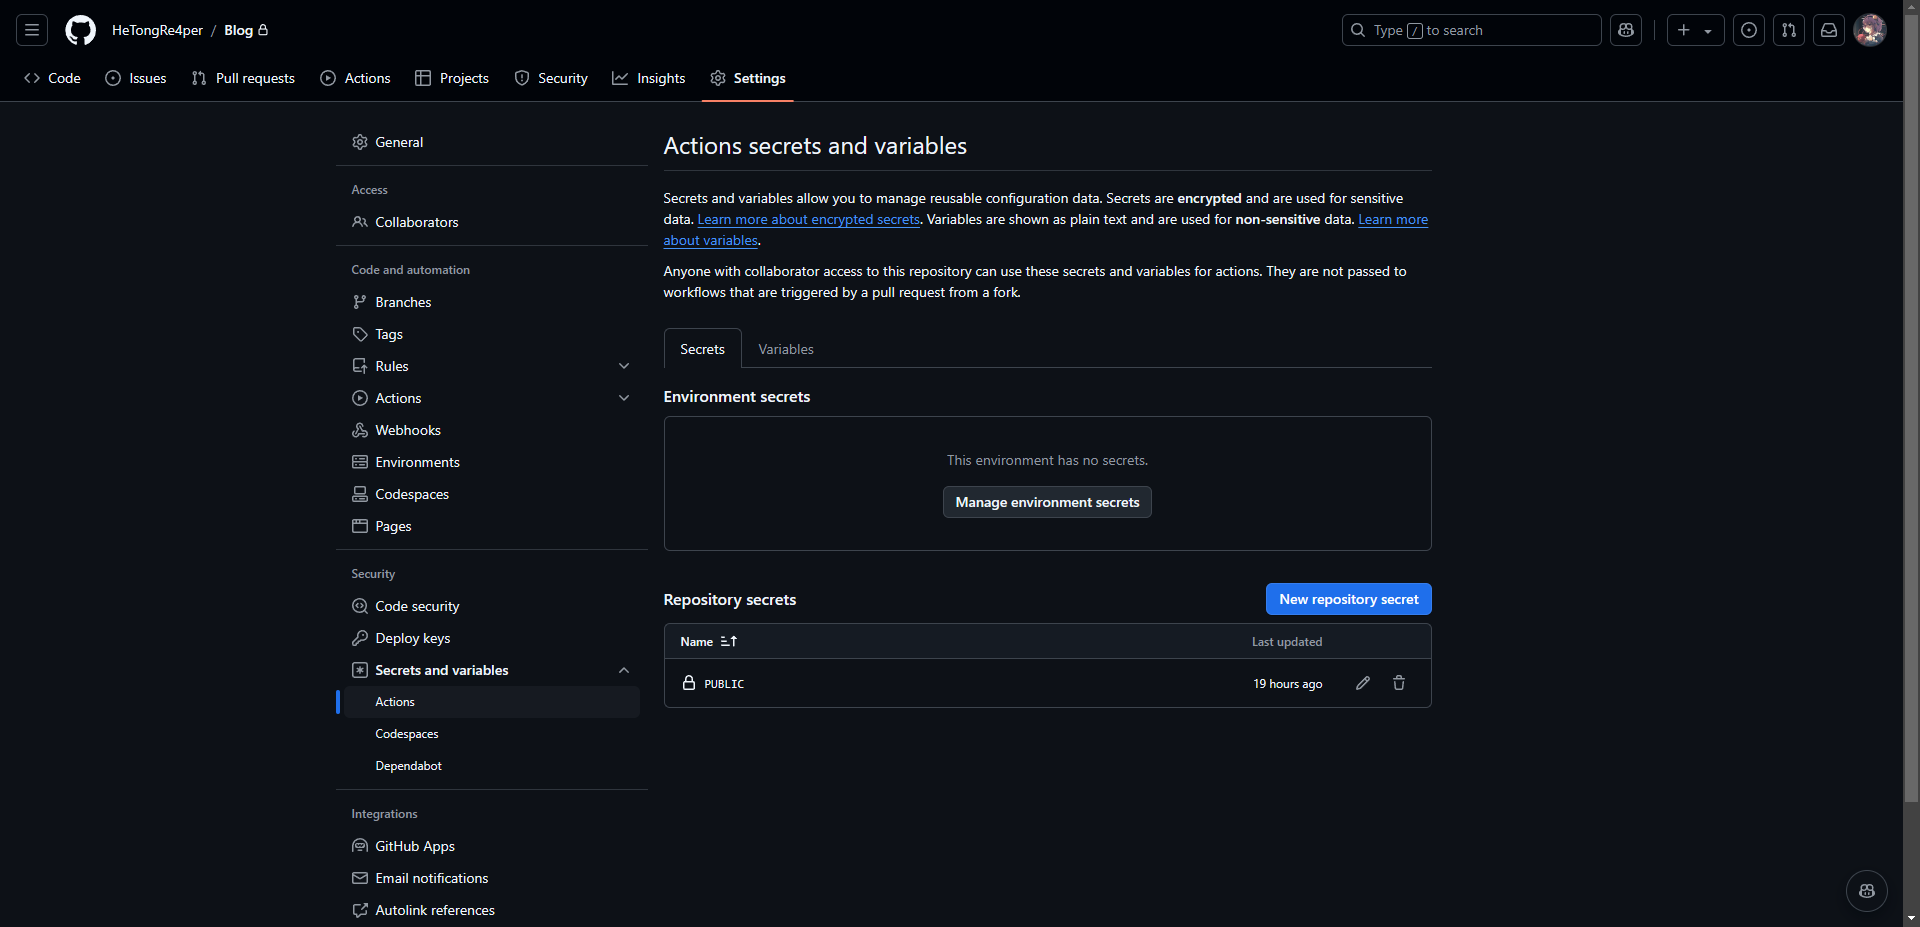Open the notifications inbox icon
The image size is (1920, 927).
(x=1829, y=30)
